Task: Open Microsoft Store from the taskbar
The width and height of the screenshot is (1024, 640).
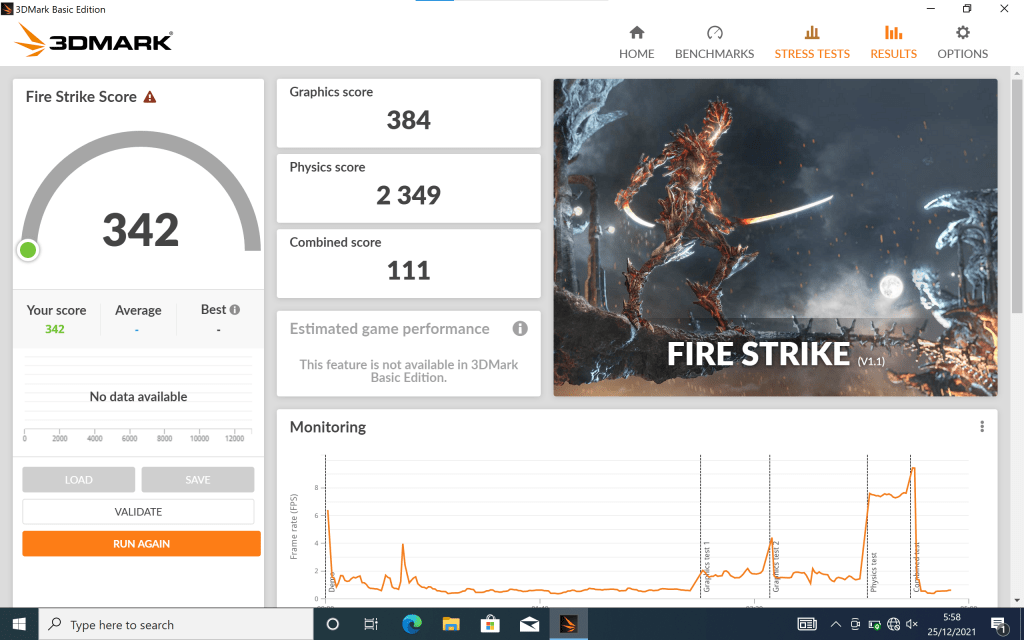Action: click(x=490, y=624)
